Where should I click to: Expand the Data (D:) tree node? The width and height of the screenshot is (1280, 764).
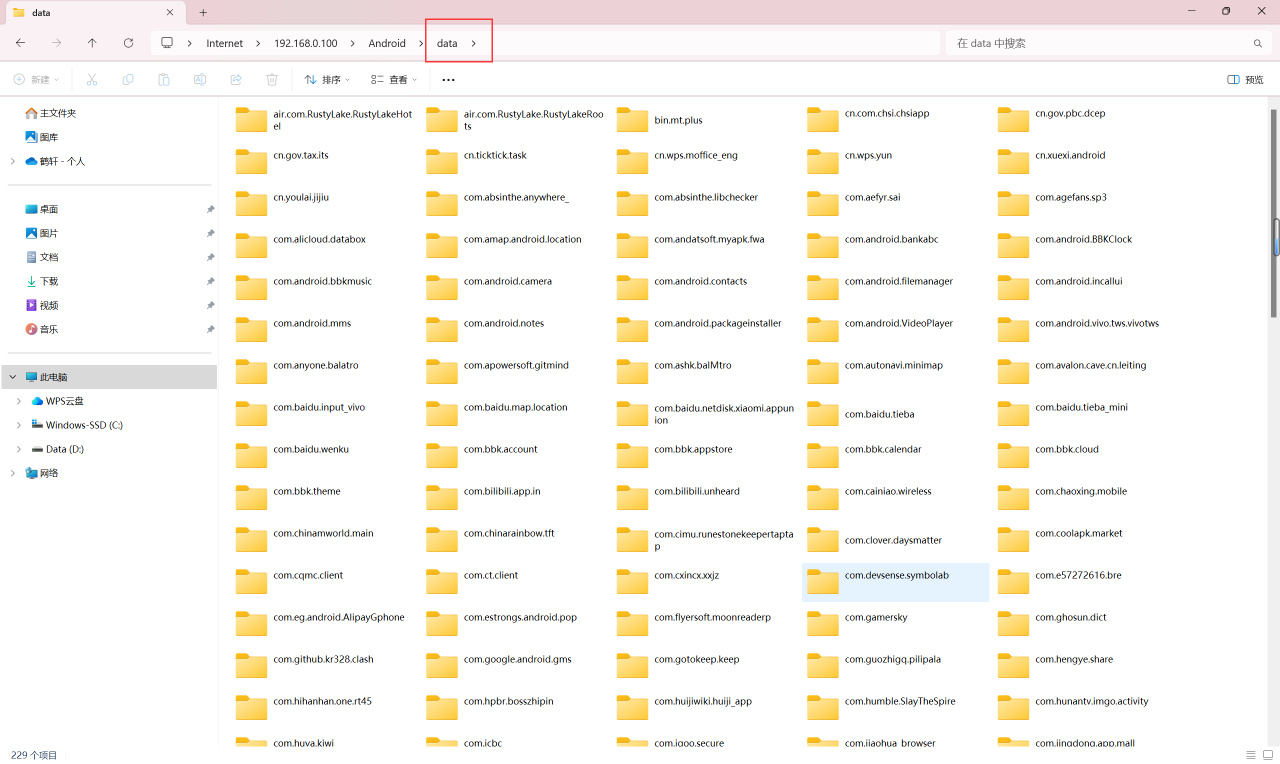[x=19, y=449]
